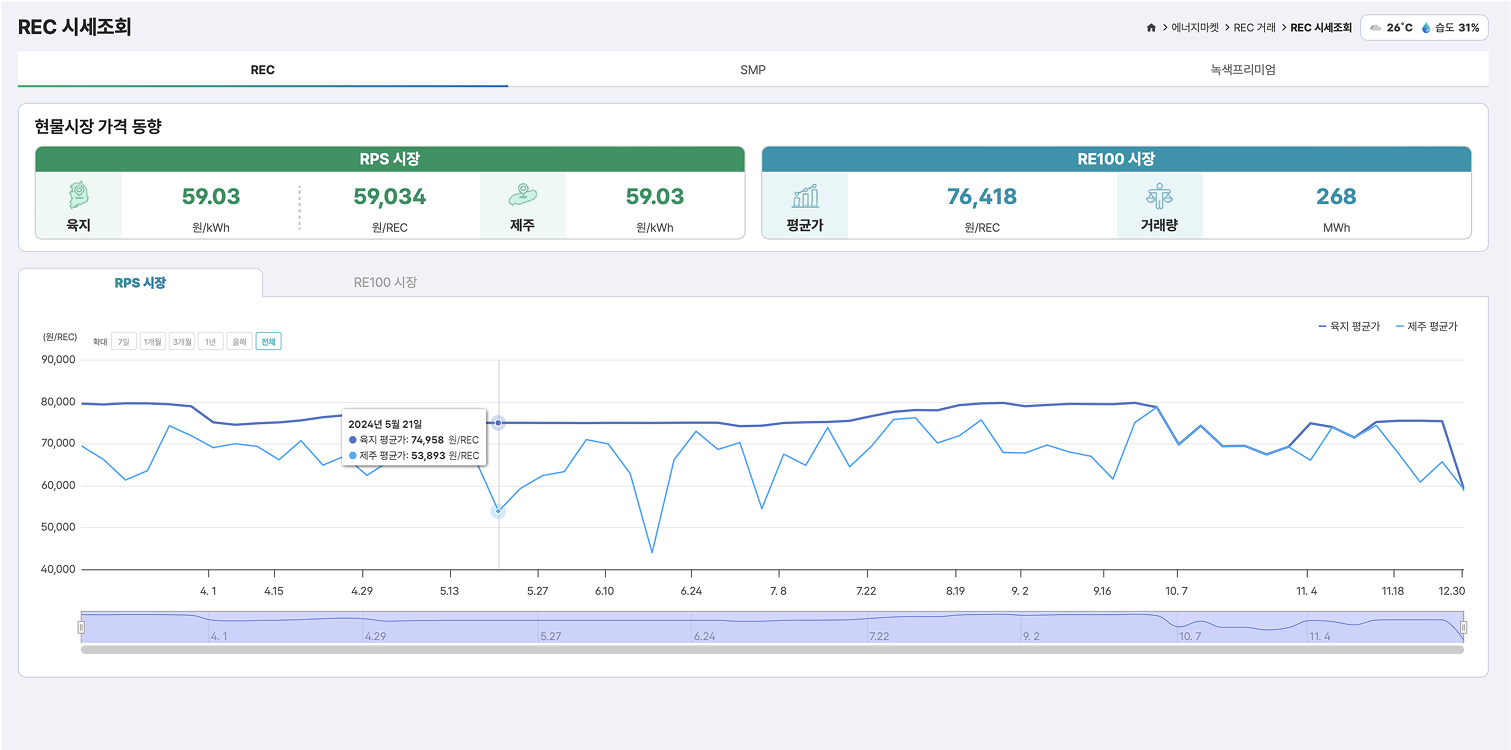This screenshot has height=750, width=1511.
Task: Select the 1개월 zoom range
Action: 153,341
